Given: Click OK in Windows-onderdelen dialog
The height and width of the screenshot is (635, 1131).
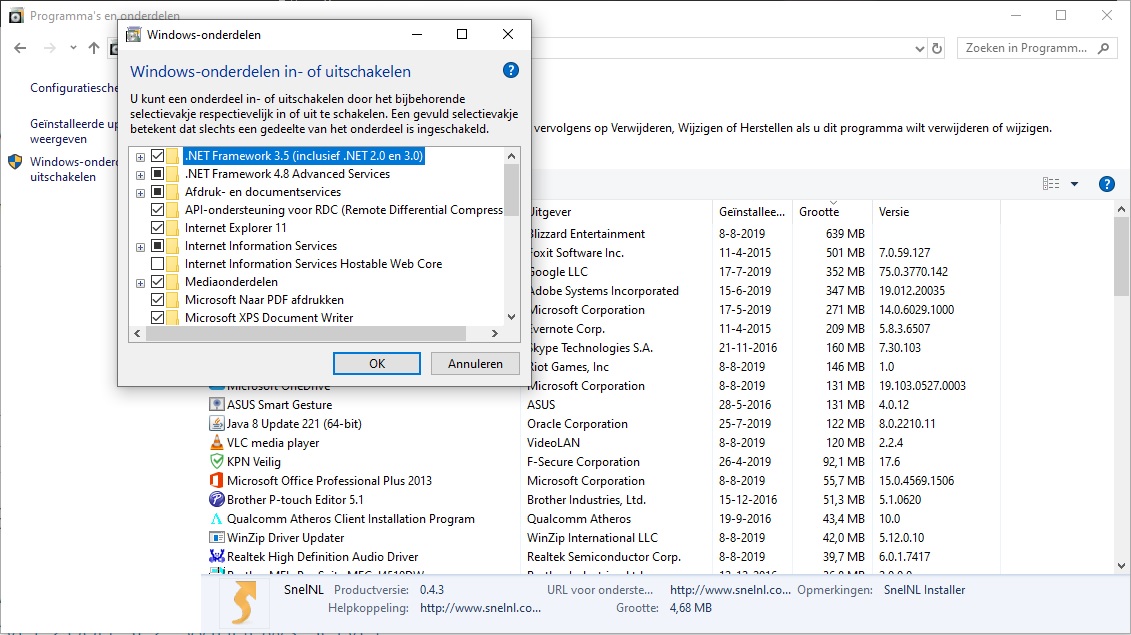Looking at the screenshot, I should [377, 364].
